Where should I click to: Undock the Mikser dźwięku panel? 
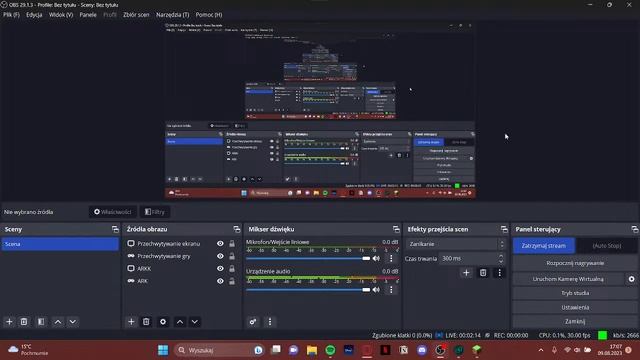point(396,229)
